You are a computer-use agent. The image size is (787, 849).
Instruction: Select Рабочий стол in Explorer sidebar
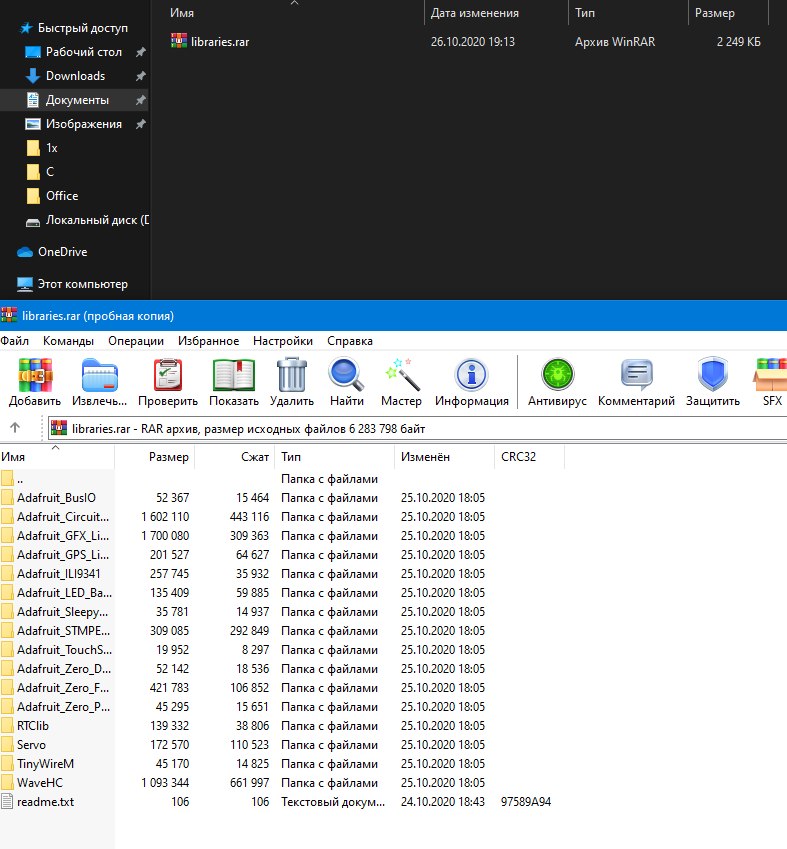click(x=74, y=52)
